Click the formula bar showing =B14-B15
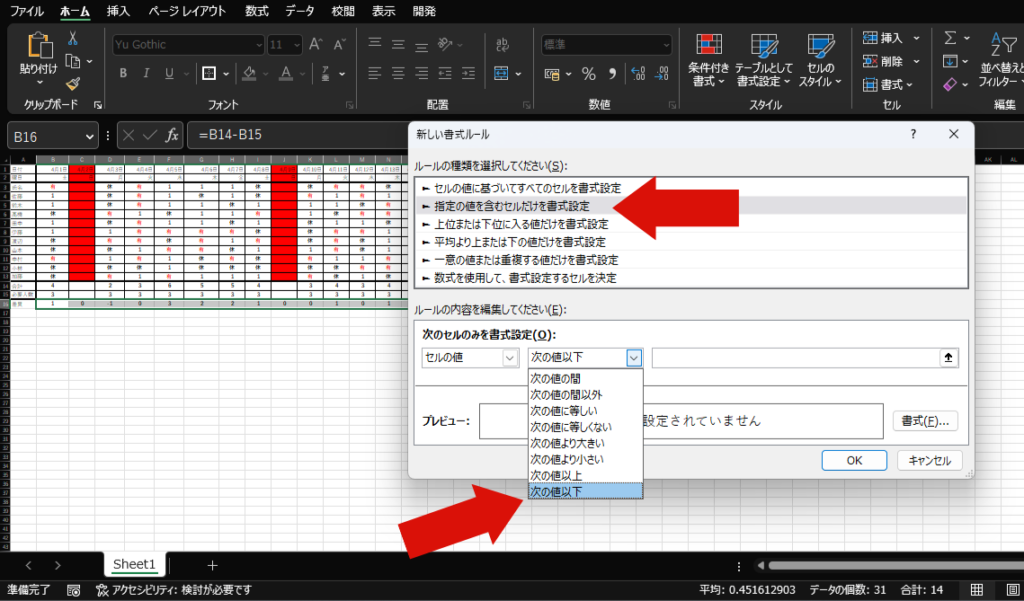 297,135
